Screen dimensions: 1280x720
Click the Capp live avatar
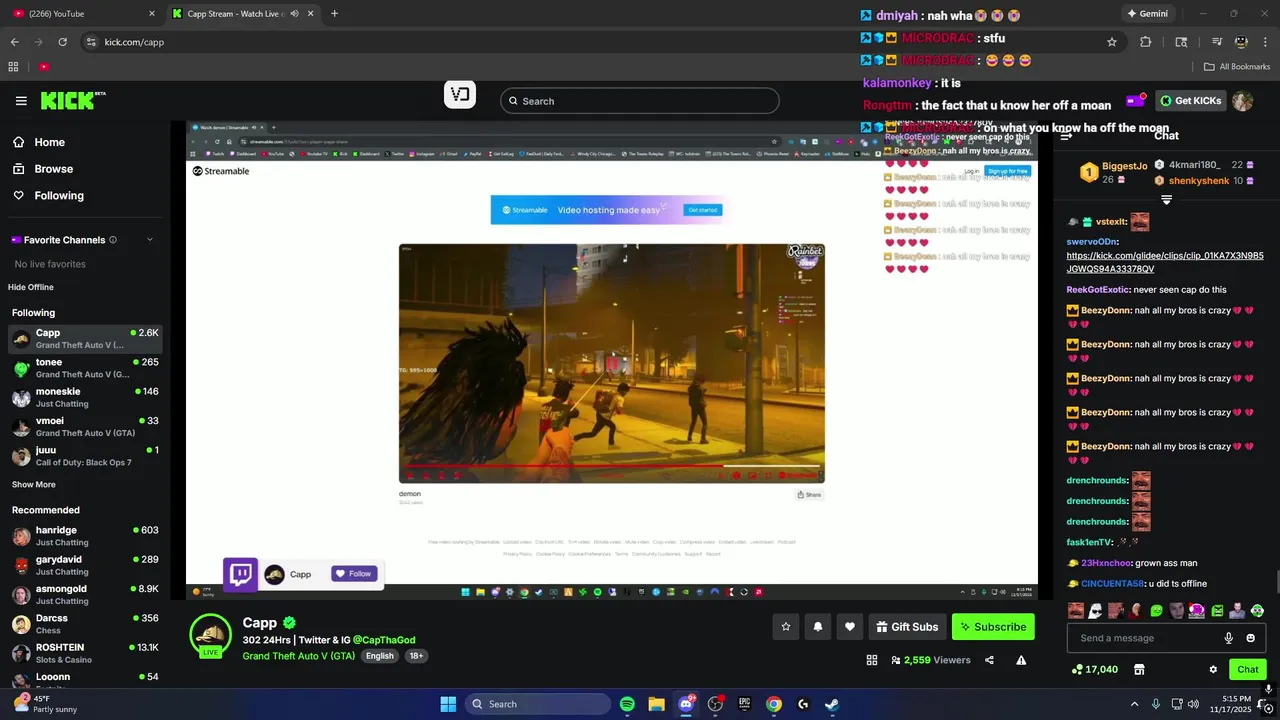(x=210, y=636)
